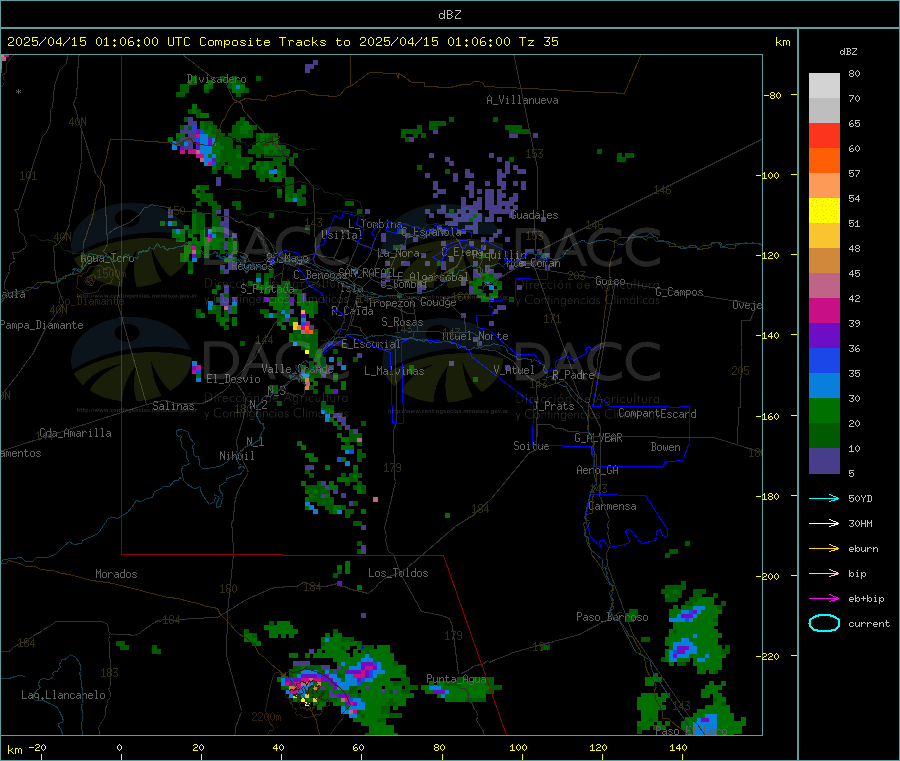This screenshot has width=900, height=761.
Task: Click the red 65 dBZ legend swatch
Action: coord(824,135)
